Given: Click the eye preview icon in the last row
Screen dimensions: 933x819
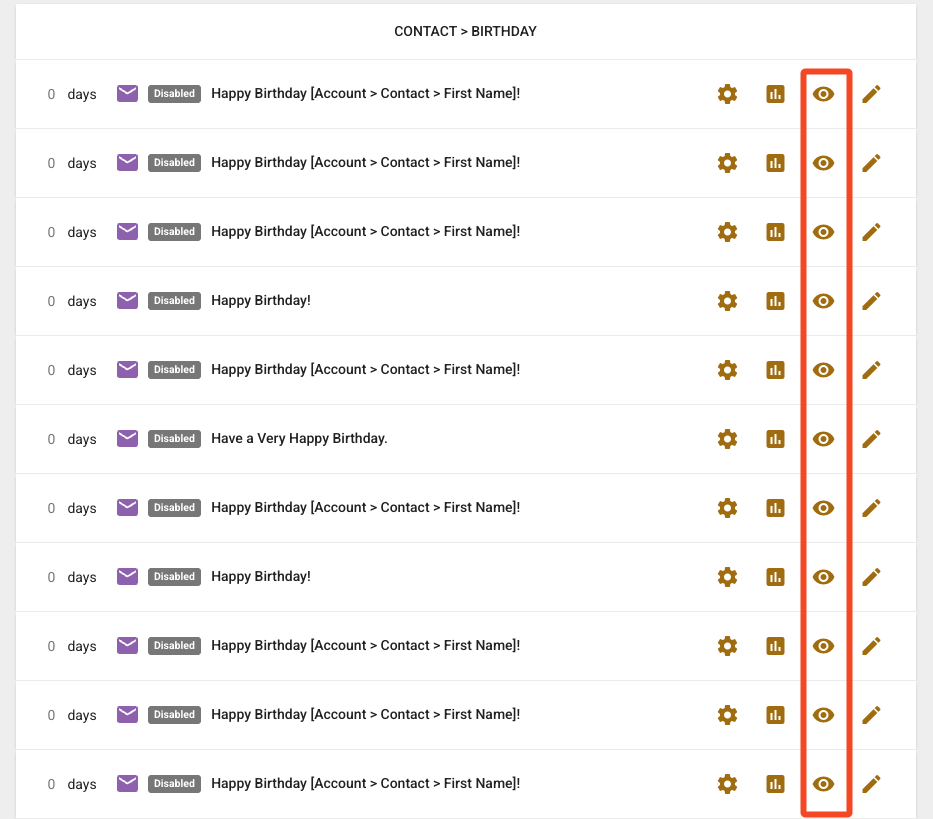Looking at the screenshot, I should 823,784.
